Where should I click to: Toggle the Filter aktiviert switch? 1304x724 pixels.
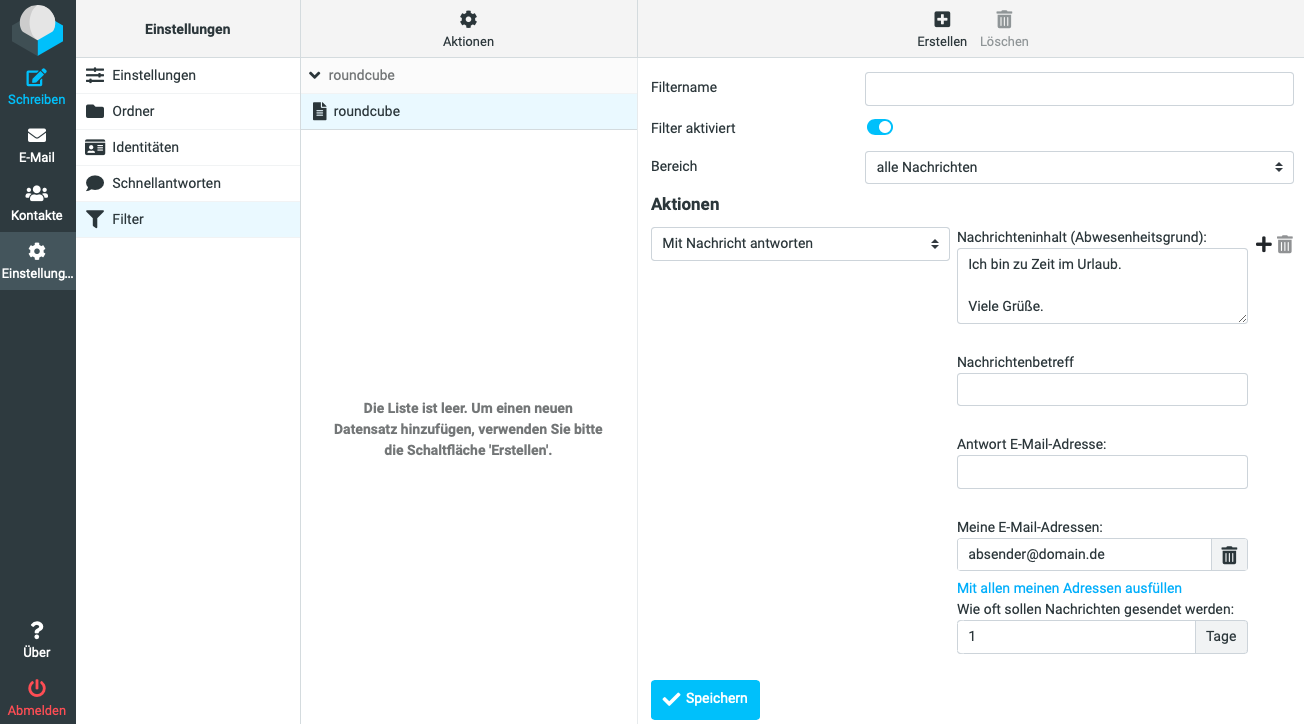point(879,127)
